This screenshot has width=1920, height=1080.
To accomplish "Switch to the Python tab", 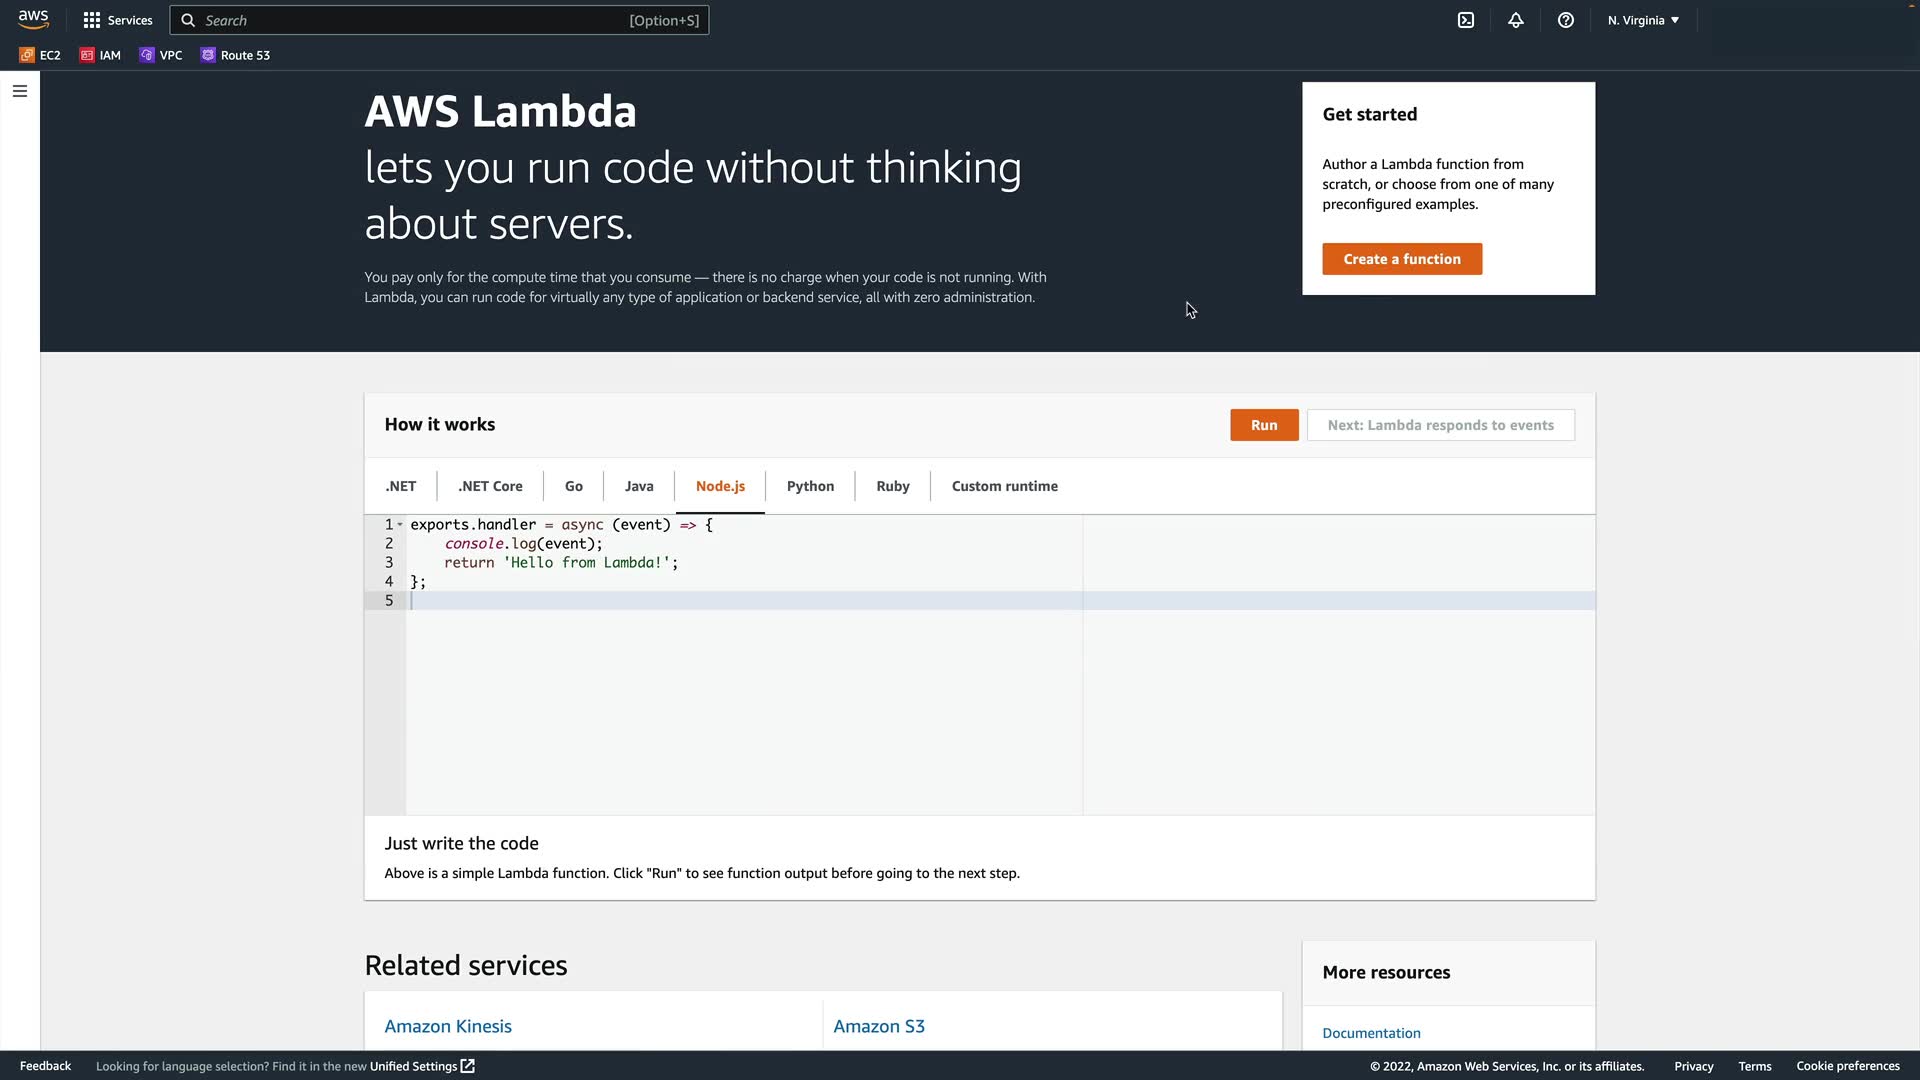I will 810,486.
